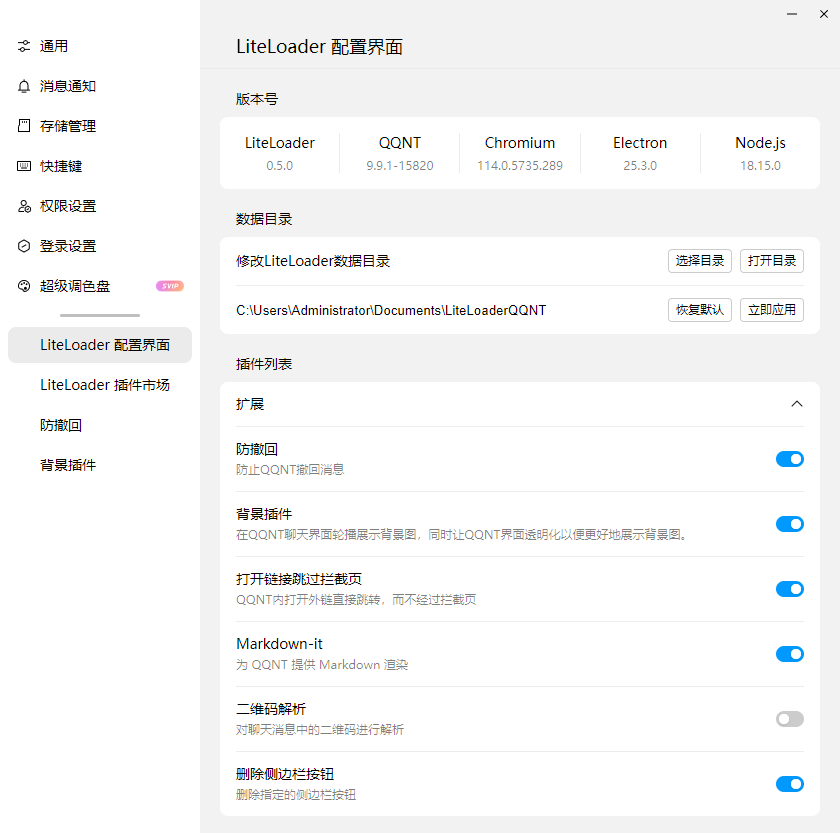
Task: Click the SVIP badge next to 超级调色盘
Action: click(170, 286)
